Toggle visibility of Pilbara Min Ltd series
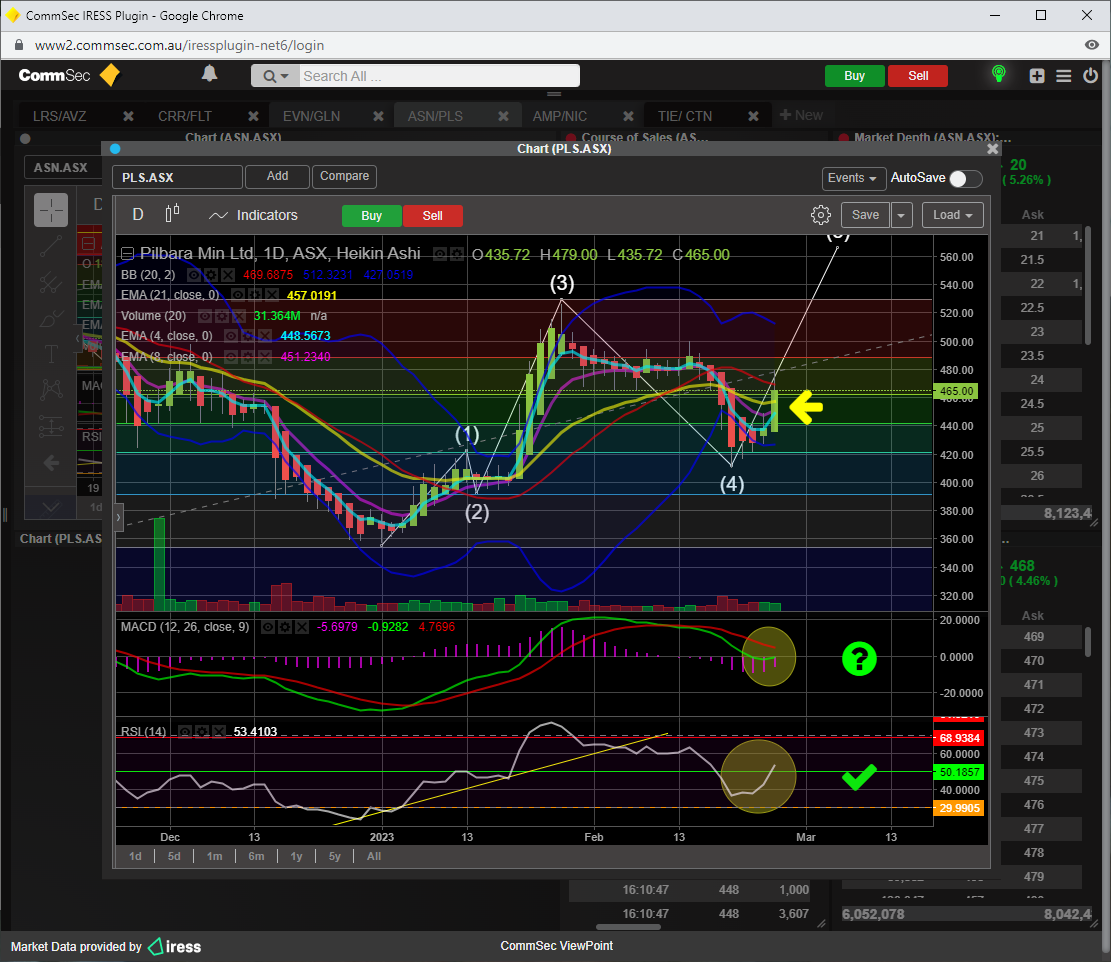 click(440, 254)
